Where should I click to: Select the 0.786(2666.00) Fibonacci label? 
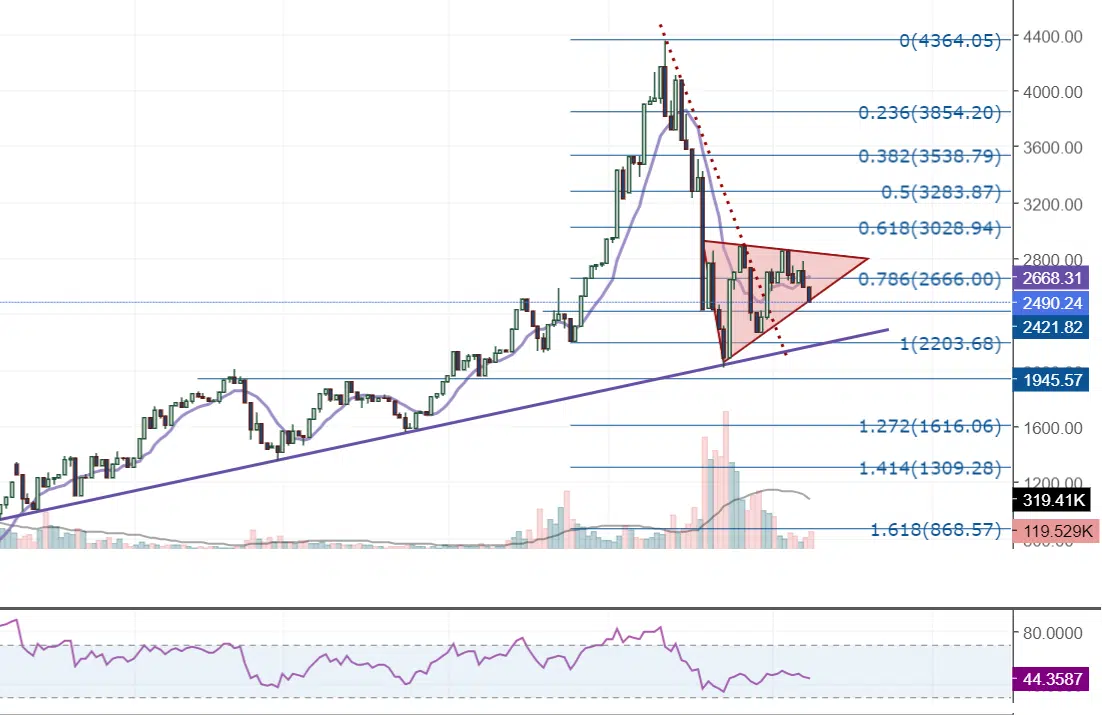[x=930, y=279]
